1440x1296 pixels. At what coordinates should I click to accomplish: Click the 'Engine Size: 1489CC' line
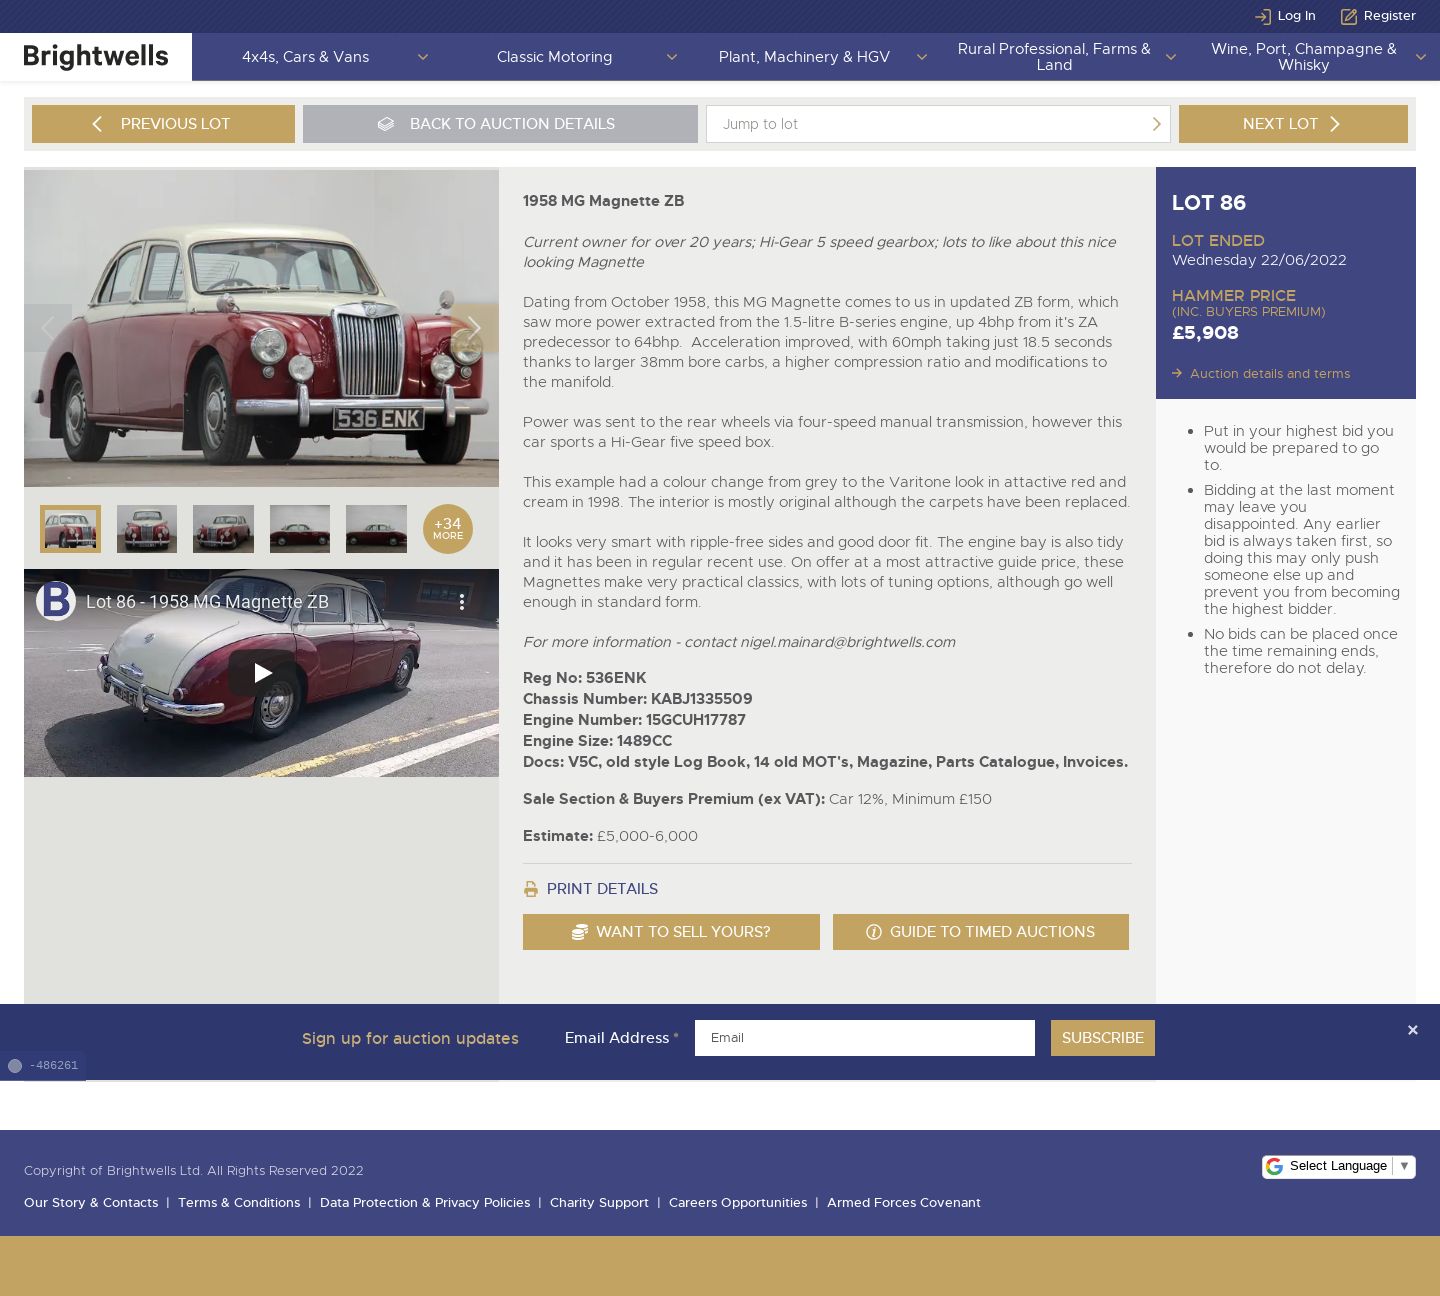coord(597,741)
